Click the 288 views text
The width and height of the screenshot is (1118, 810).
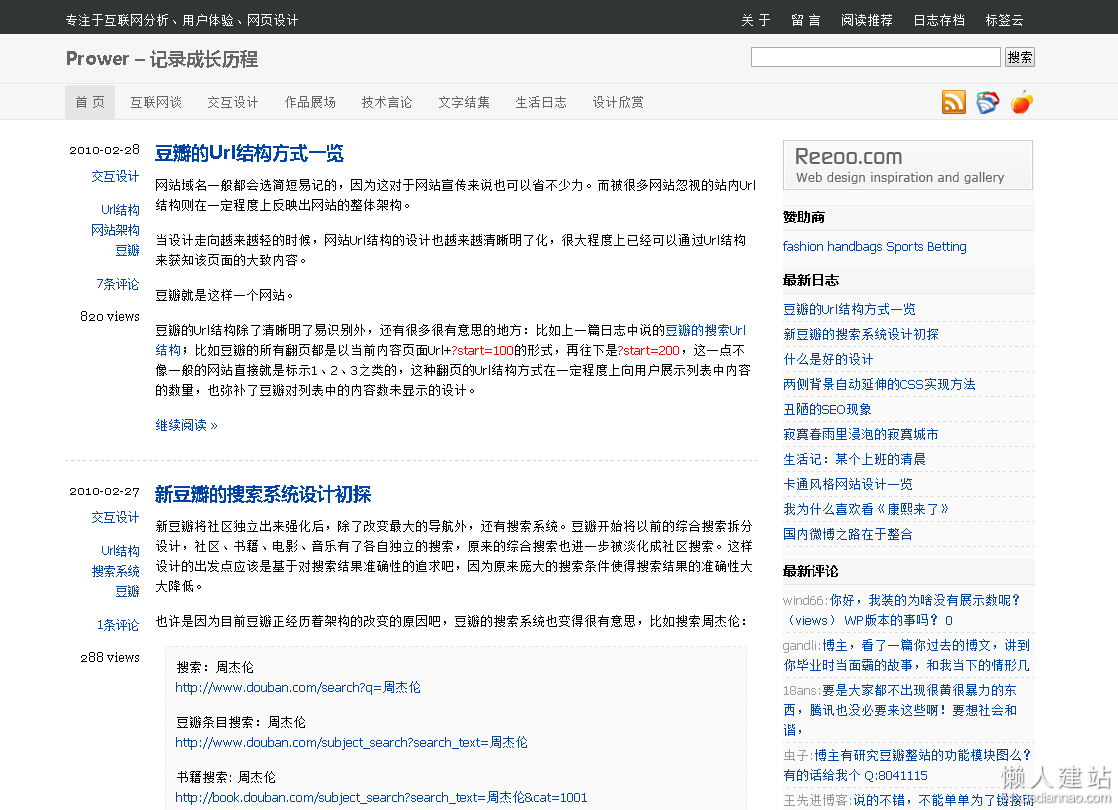(110, 657)
